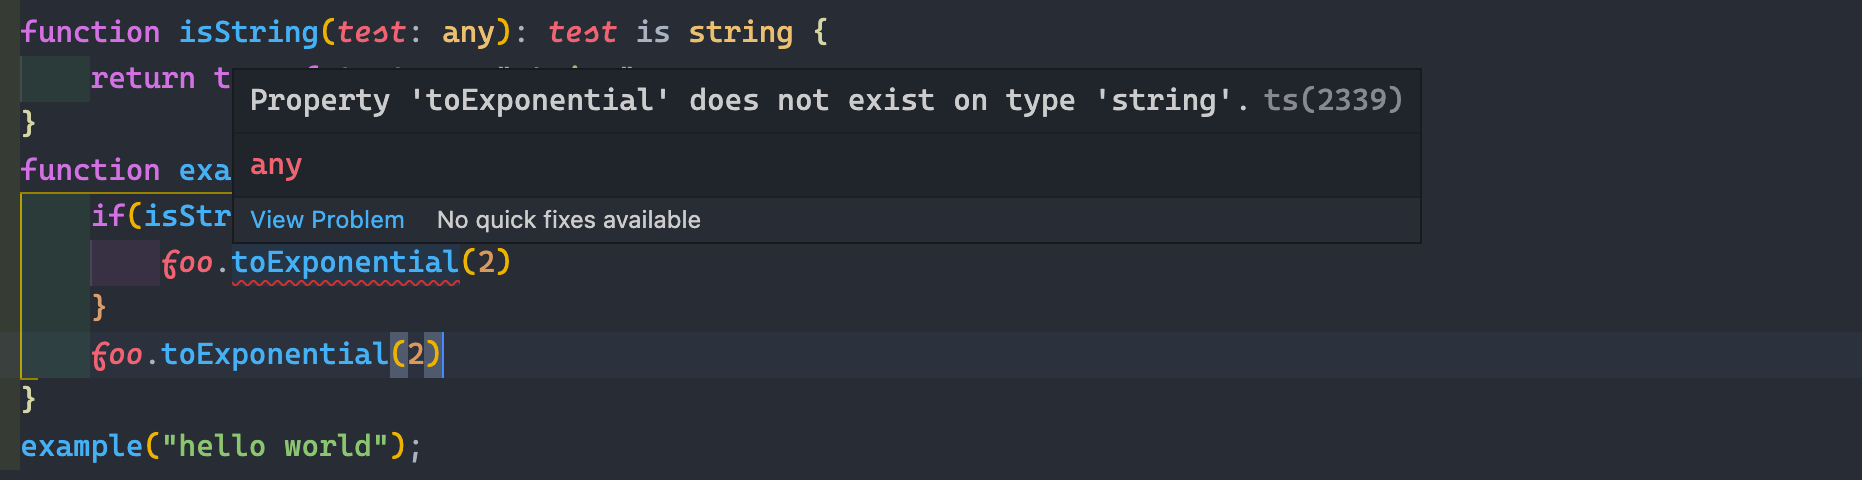Viewport: 1862px width, 480px height.
Task: Click the 'test' parameter in isString
Action: coord(371,32)
